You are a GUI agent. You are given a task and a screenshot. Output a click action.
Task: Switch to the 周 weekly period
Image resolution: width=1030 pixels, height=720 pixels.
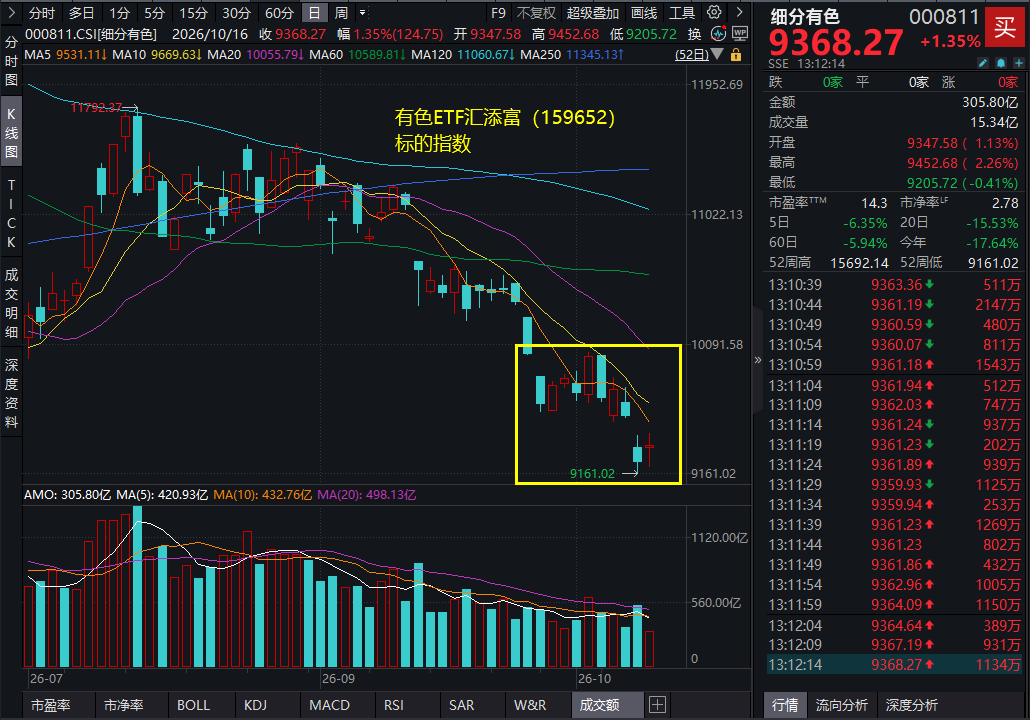[x=341, y=13]
